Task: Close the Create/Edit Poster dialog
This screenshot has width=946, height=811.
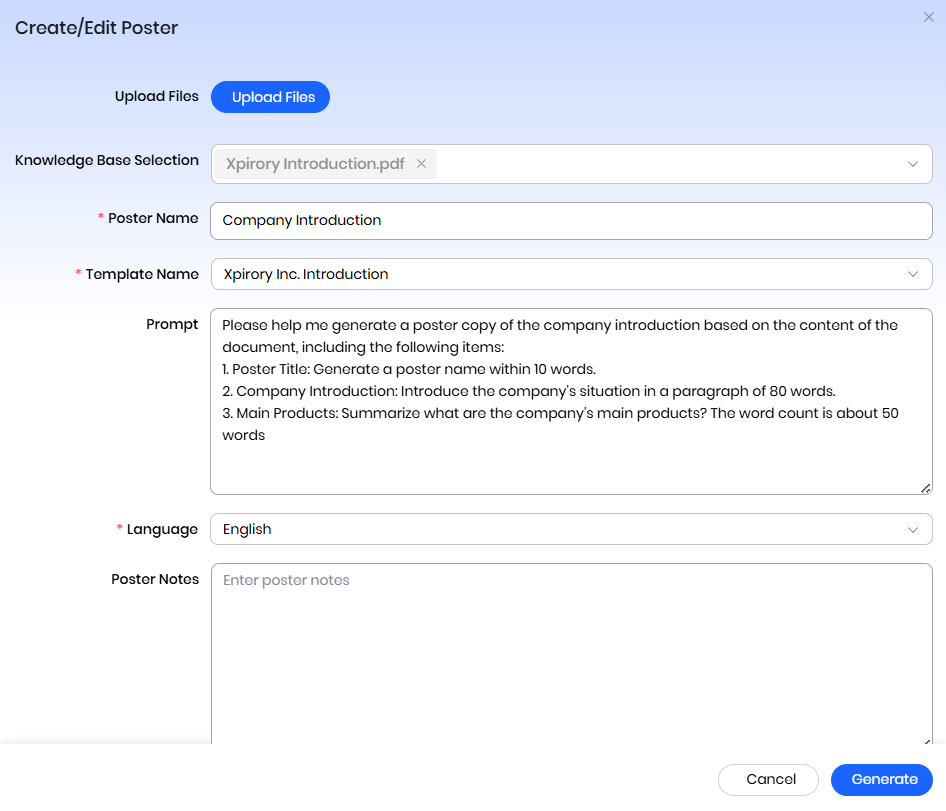Action: pos(928,18)
